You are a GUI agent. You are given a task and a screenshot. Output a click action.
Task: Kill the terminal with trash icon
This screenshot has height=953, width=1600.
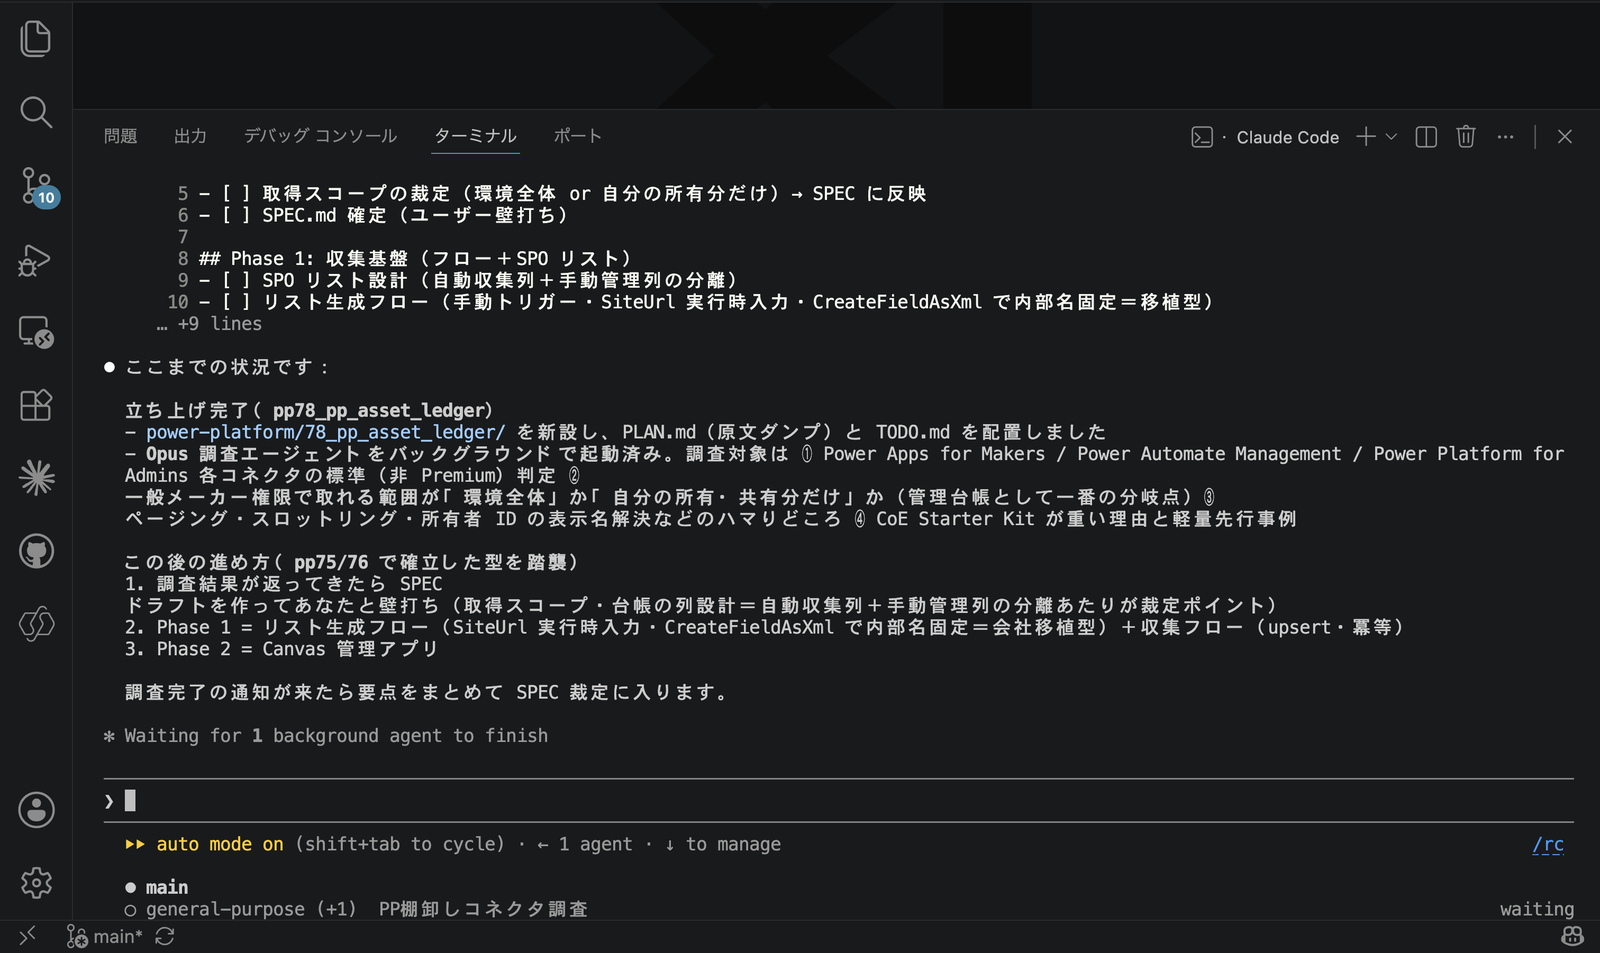click(1466, 137)
